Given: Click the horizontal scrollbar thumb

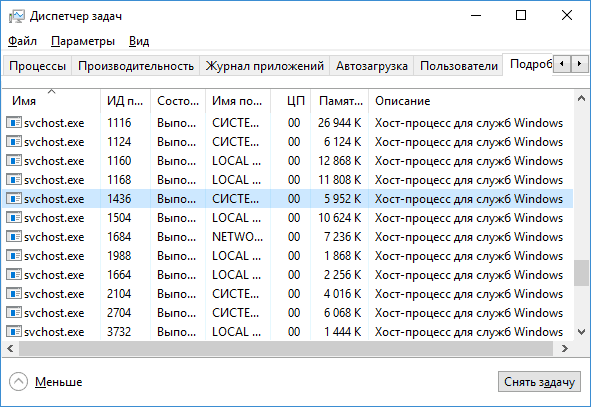Looking at the screenshot, I should click(286, 349).
